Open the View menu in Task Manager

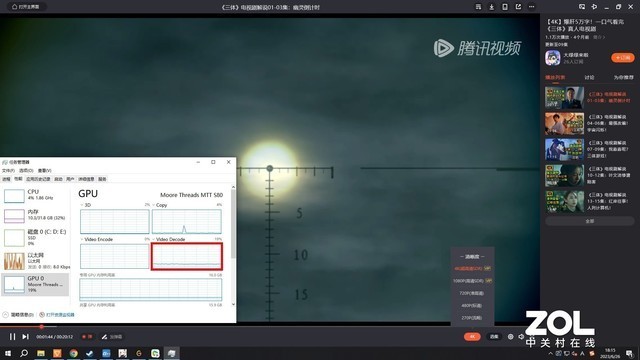44,171
